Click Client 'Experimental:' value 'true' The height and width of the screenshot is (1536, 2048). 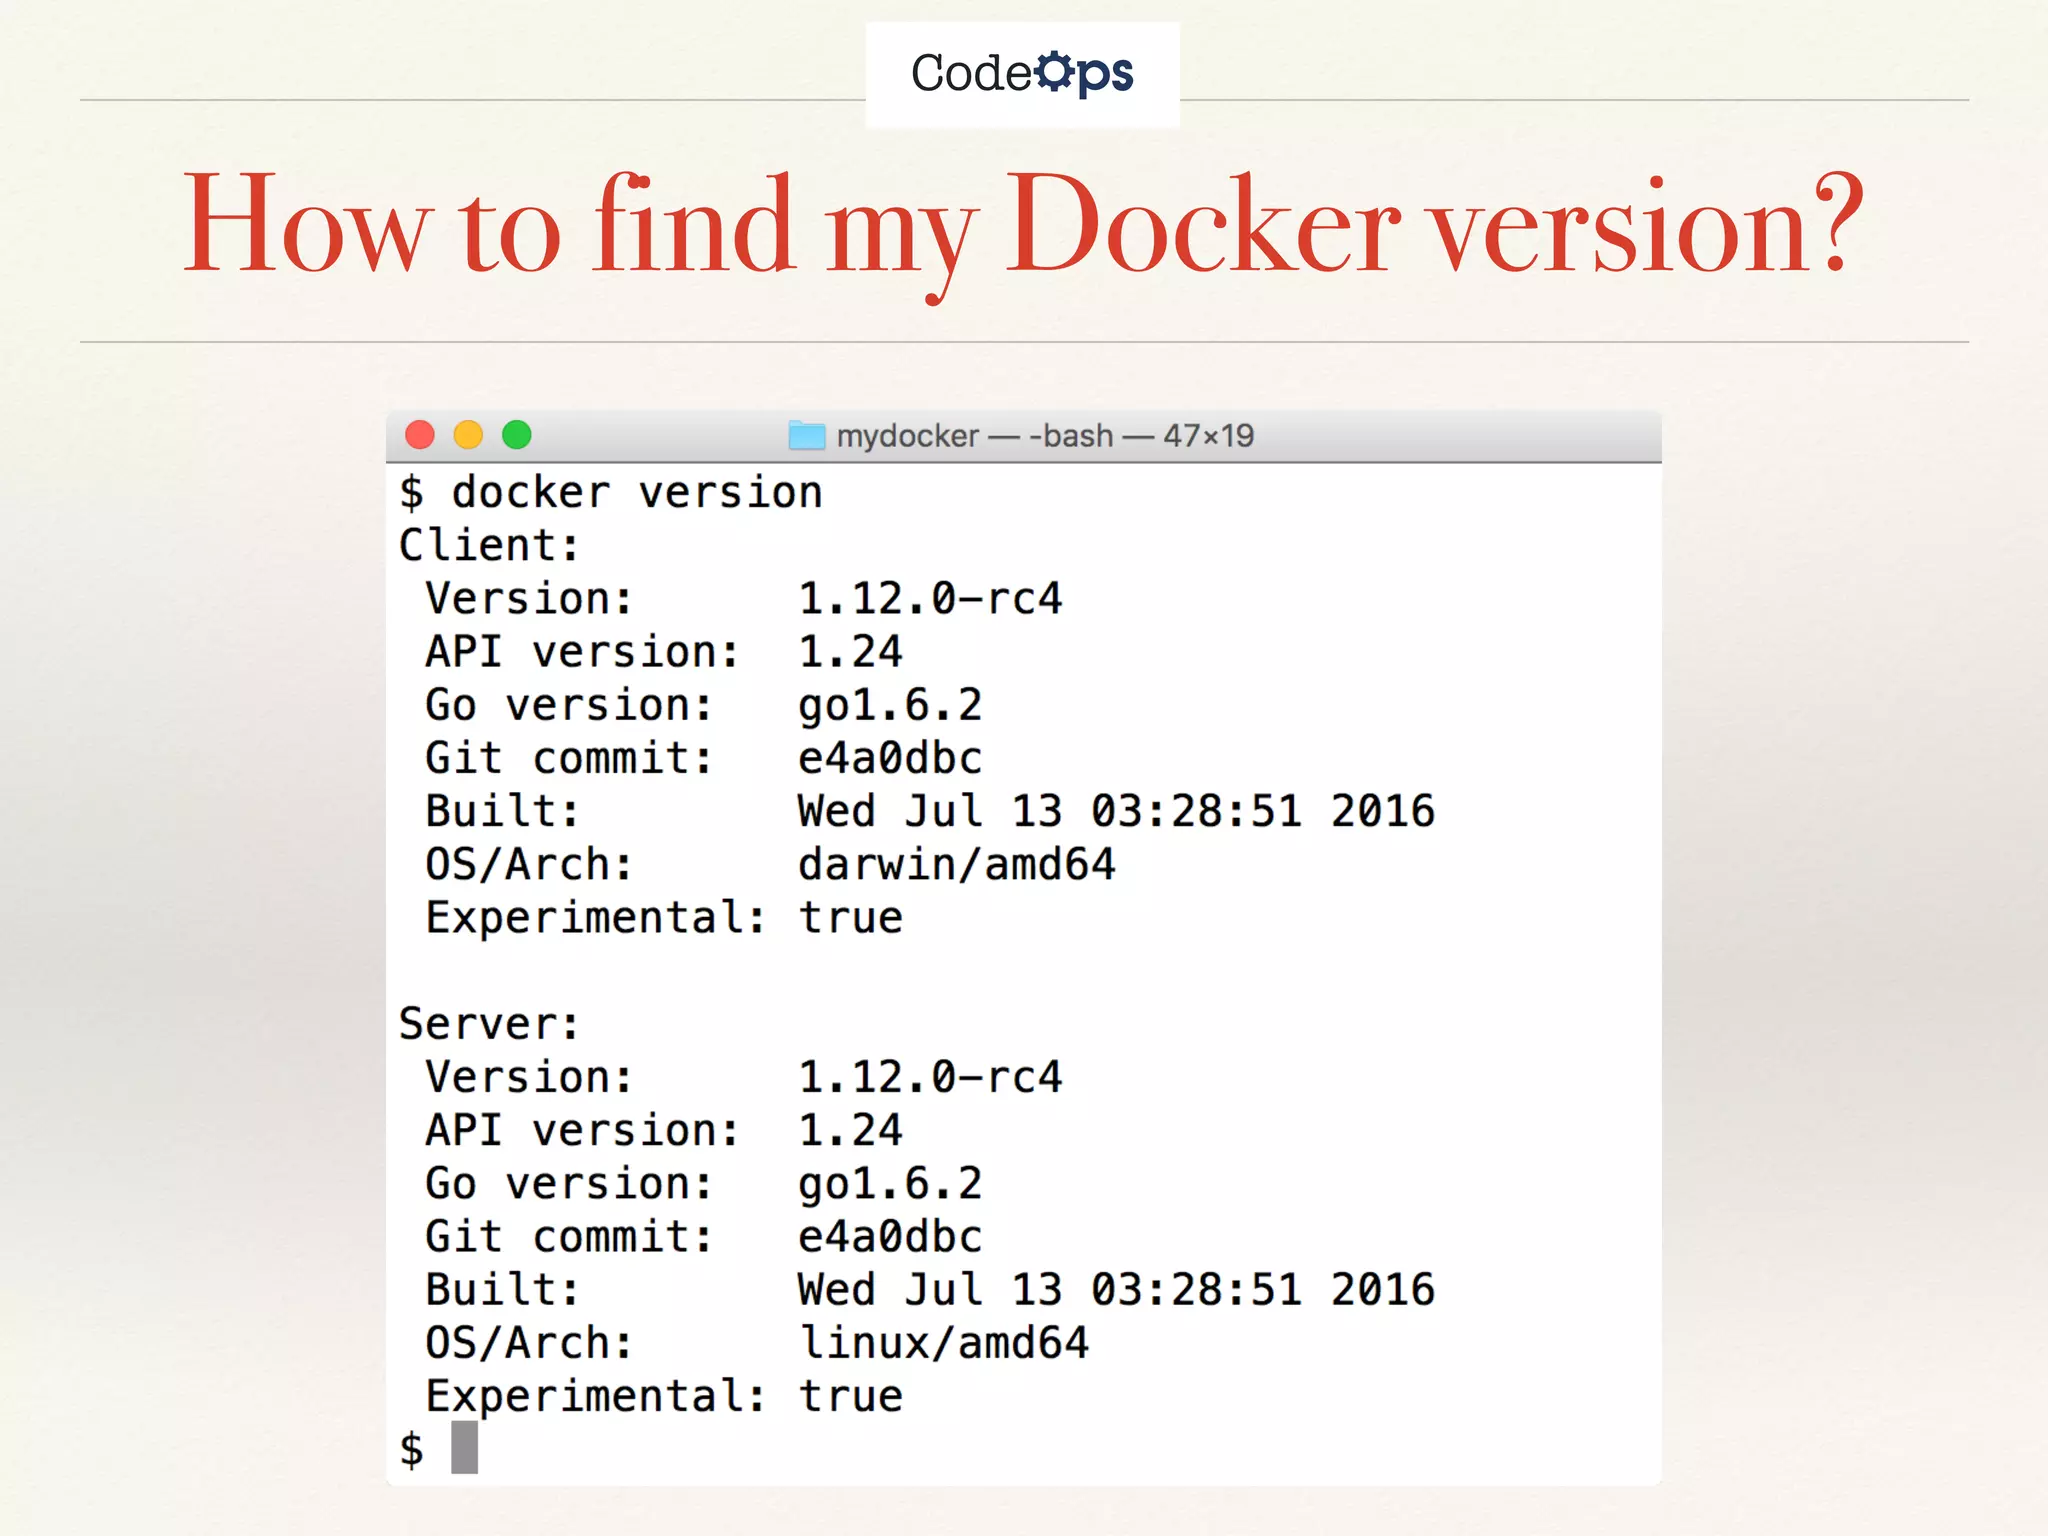(851, 918)
